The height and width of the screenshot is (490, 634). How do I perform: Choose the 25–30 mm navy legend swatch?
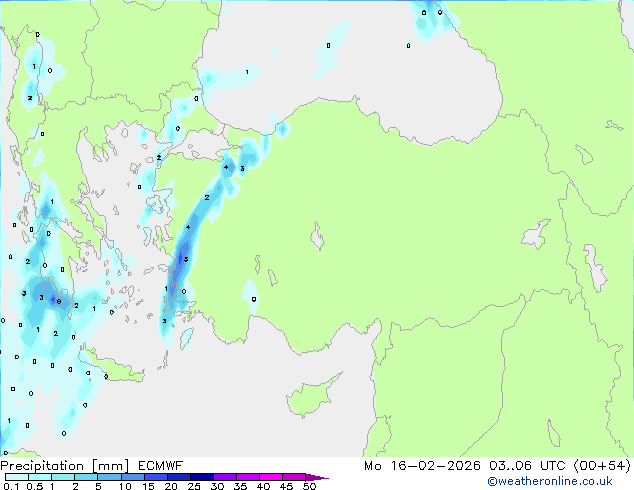point(201,477)
